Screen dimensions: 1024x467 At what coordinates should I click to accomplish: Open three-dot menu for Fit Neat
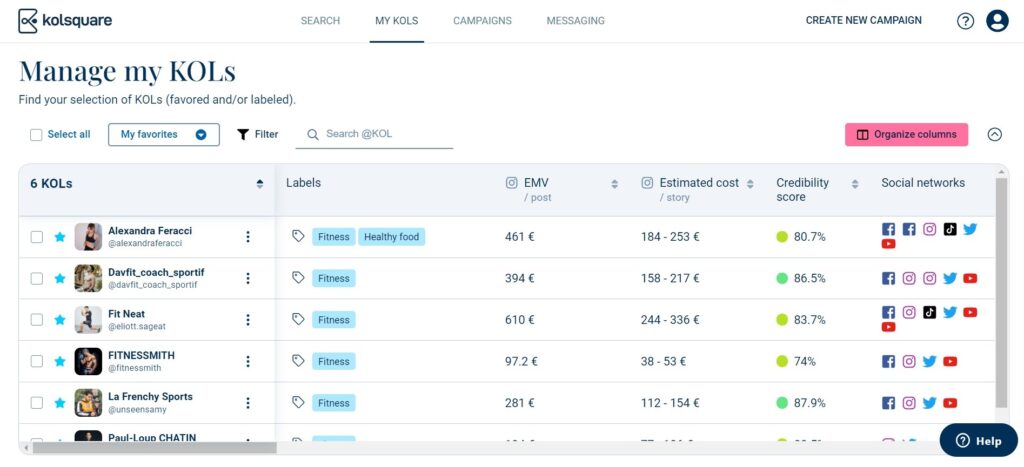click(248, 320)
